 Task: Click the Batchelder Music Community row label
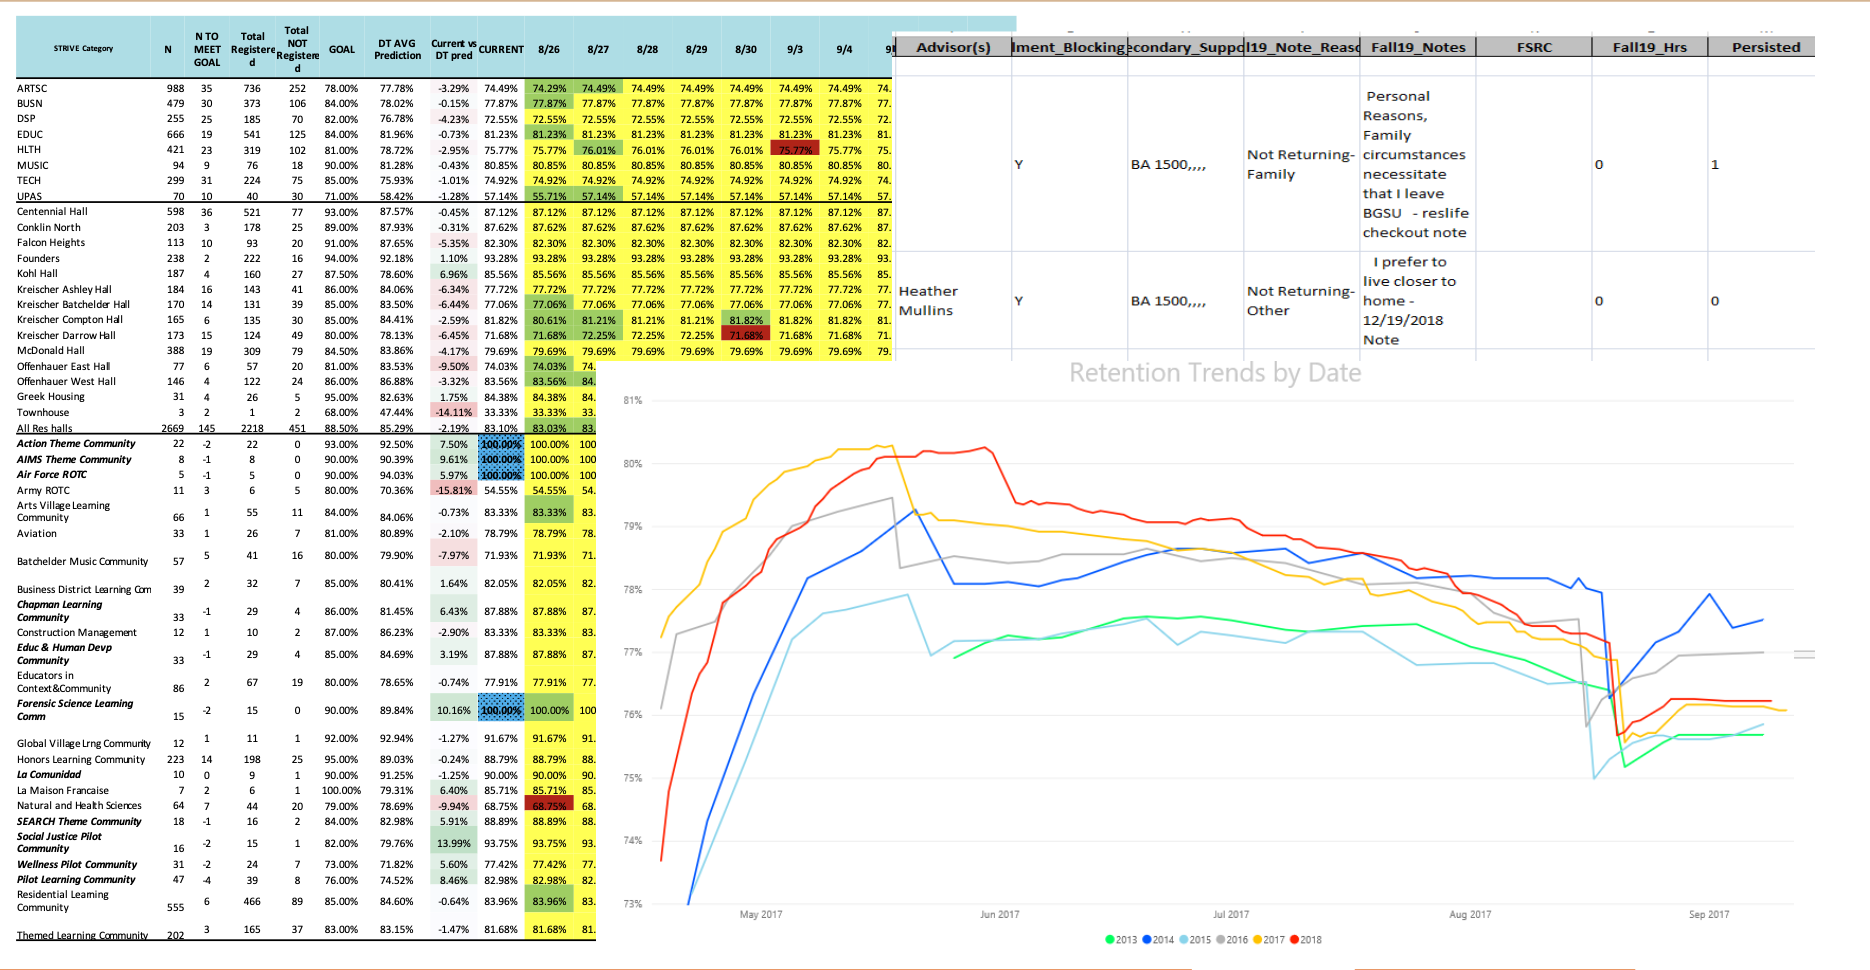82,561
